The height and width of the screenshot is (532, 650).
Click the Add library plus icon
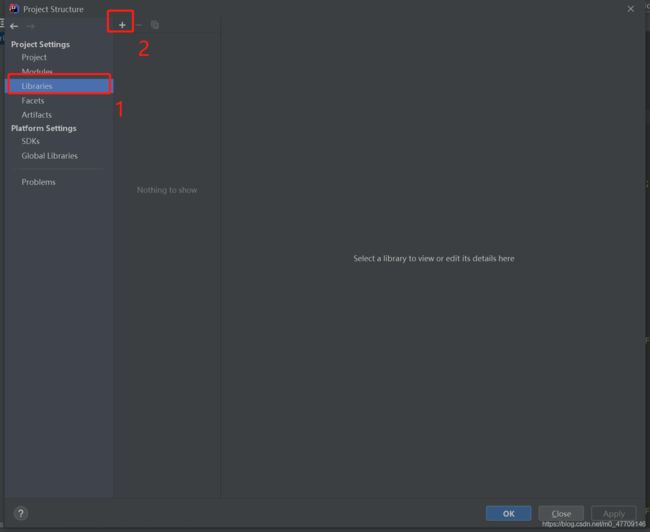[122, 25]
